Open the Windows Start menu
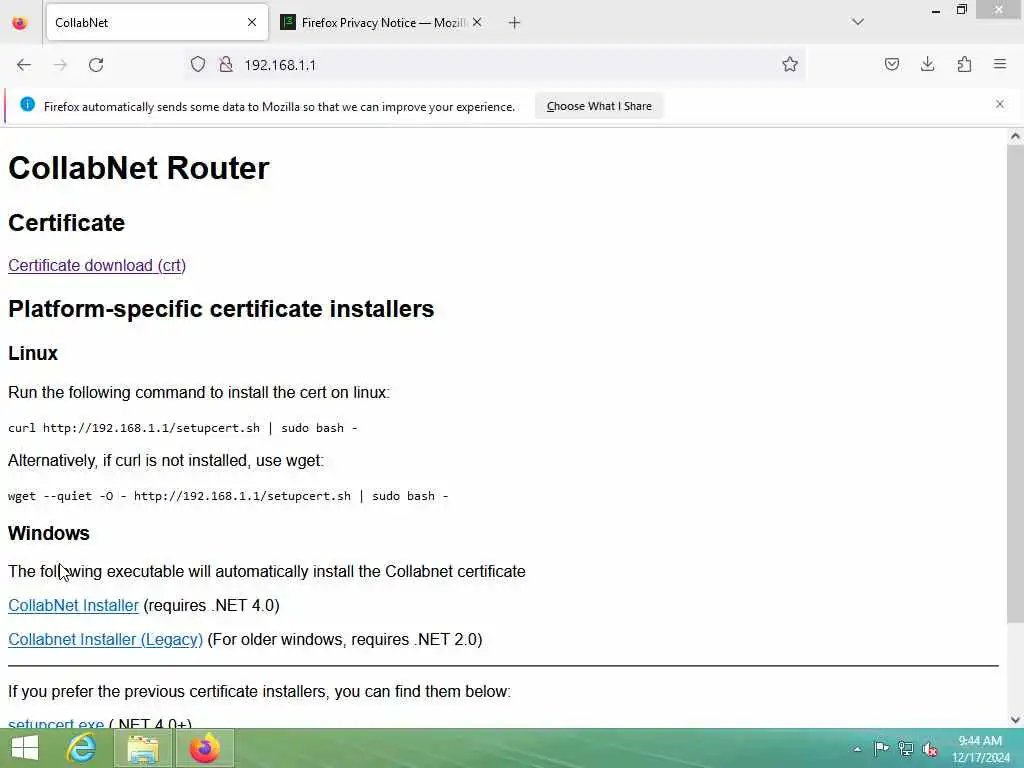This screenshot has height=768, width=1024. click(x=25, y=748)
